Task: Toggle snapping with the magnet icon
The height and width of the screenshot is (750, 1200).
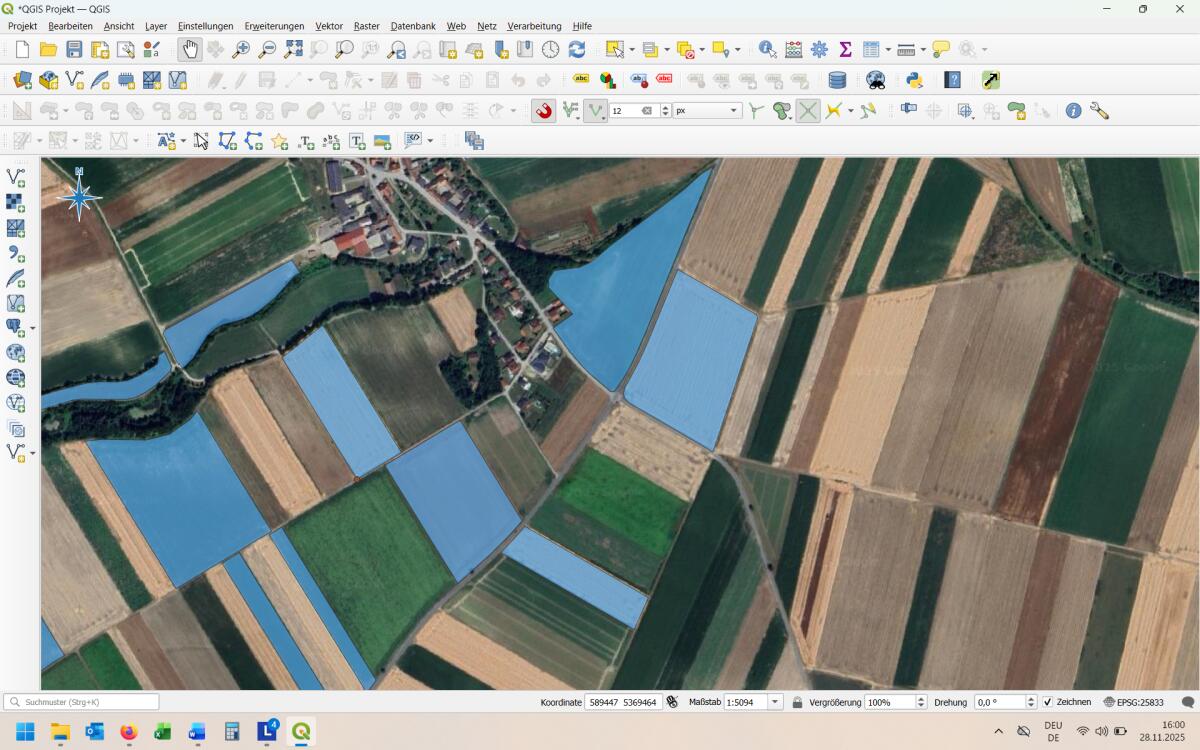Action: [x=543, y=110]
